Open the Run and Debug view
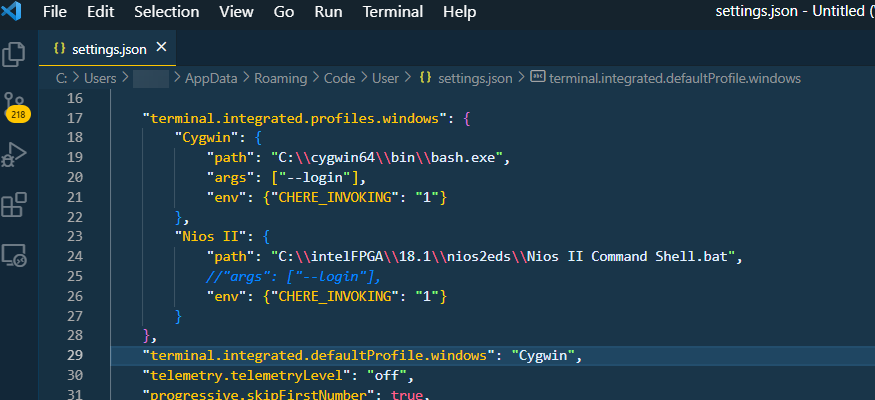 pos(14,155)
